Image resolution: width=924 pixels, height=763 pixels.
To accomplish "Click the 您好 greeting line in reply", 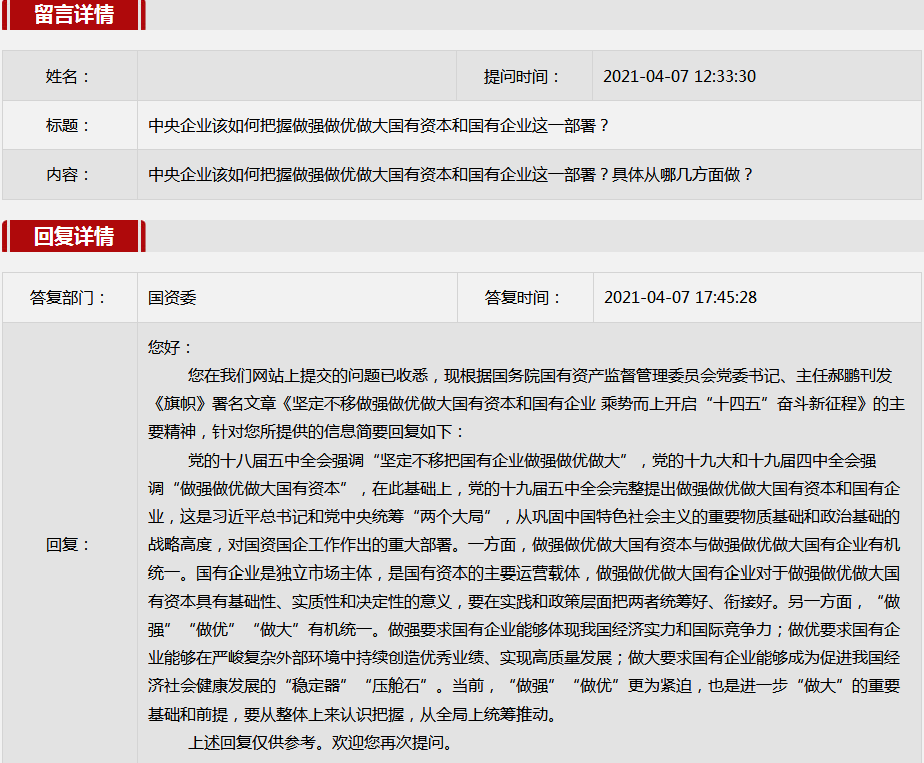I will point(170,347).
